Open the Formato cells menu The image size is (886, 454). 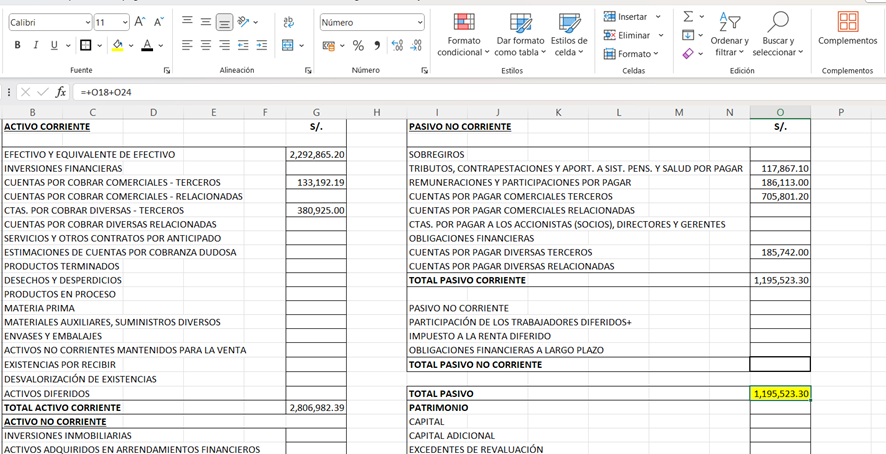(631, 54)
